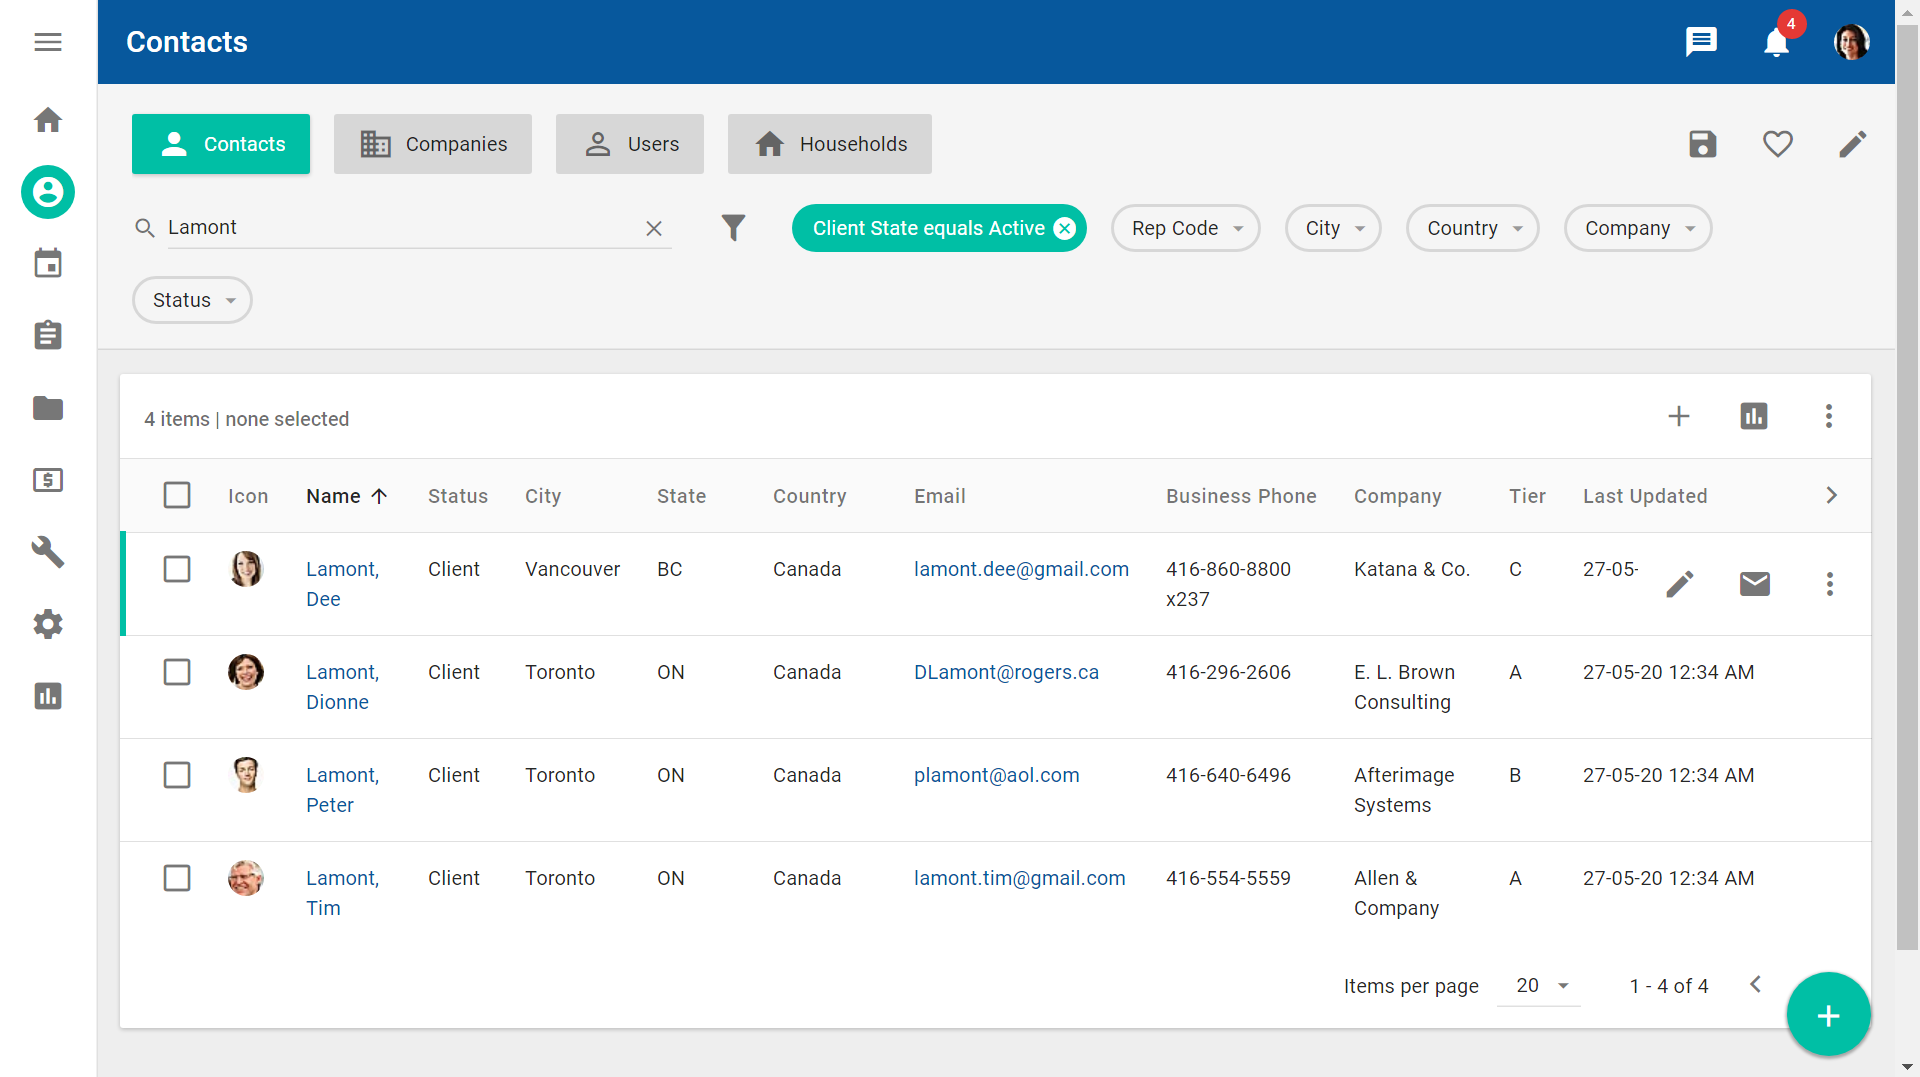Viewport: 1920px width, 1077px height.
Task: Click the save view icon
Action: pyautogui.click(x=1702, y=144)
